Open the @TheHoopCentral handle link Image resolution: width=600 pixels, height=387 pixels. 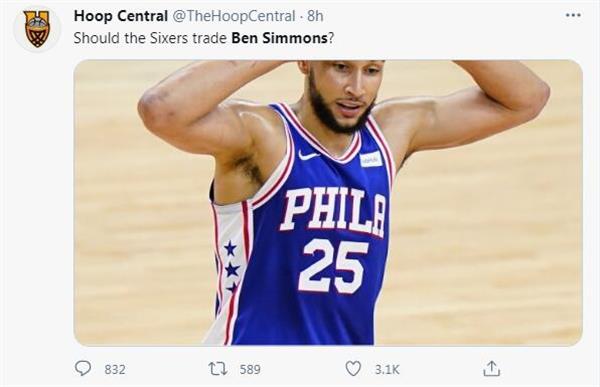(233, 16)
